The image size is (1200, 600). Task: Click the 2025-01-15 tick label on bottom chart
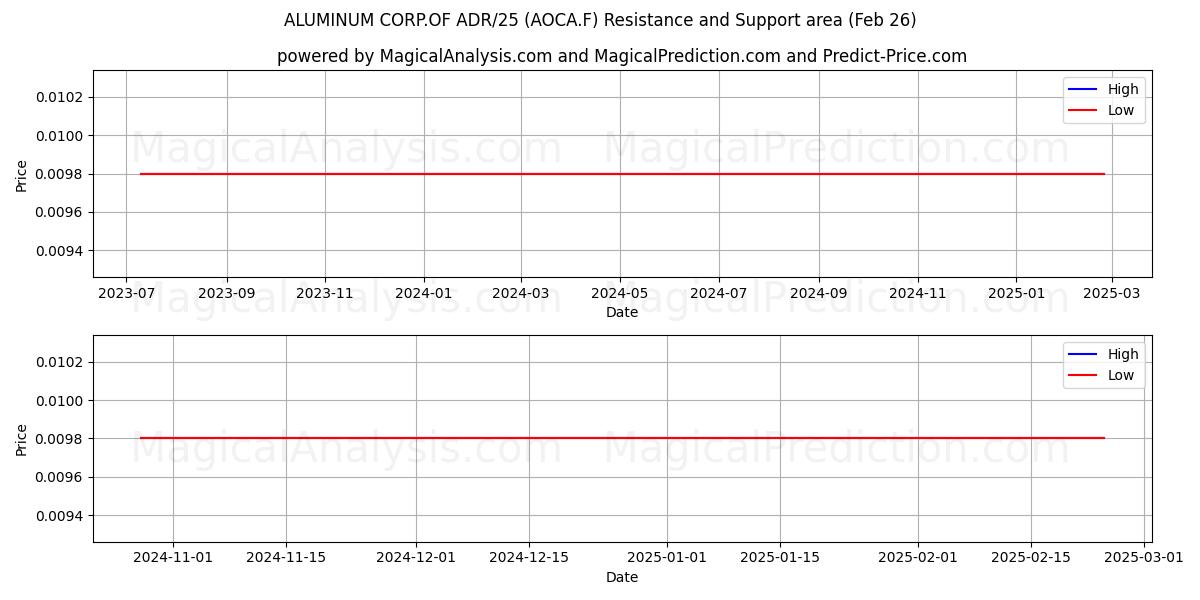(x=780, y=558)
